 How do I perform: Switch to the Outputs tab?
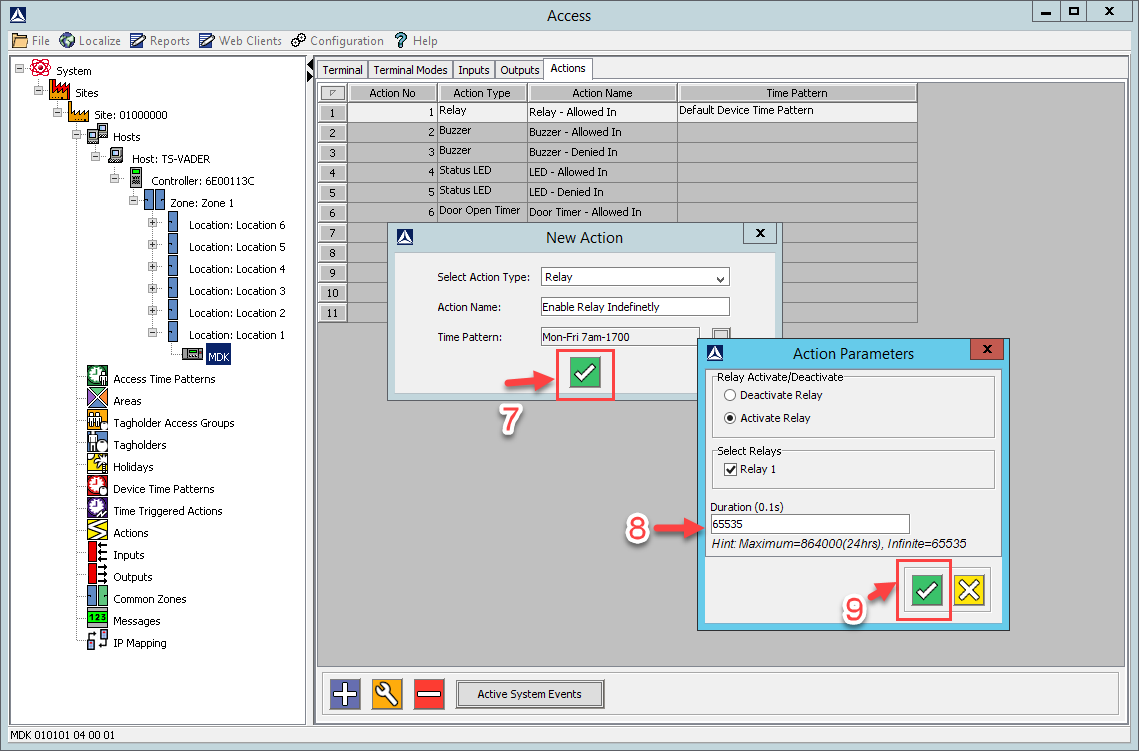click(520, 70)
